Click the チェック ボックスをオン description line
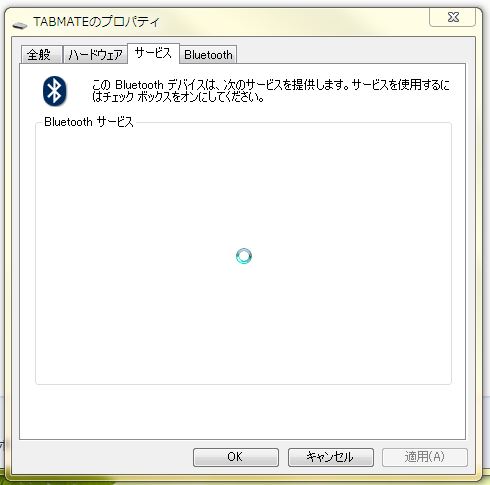 coord(178,97)
